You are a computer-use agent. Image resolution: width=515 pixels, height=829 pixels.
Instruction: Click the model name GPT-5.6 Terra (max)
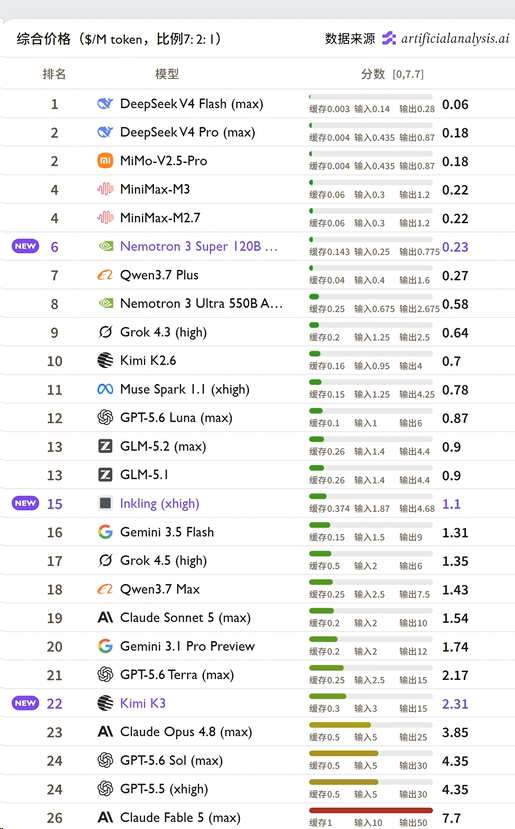tap(177, 675)
